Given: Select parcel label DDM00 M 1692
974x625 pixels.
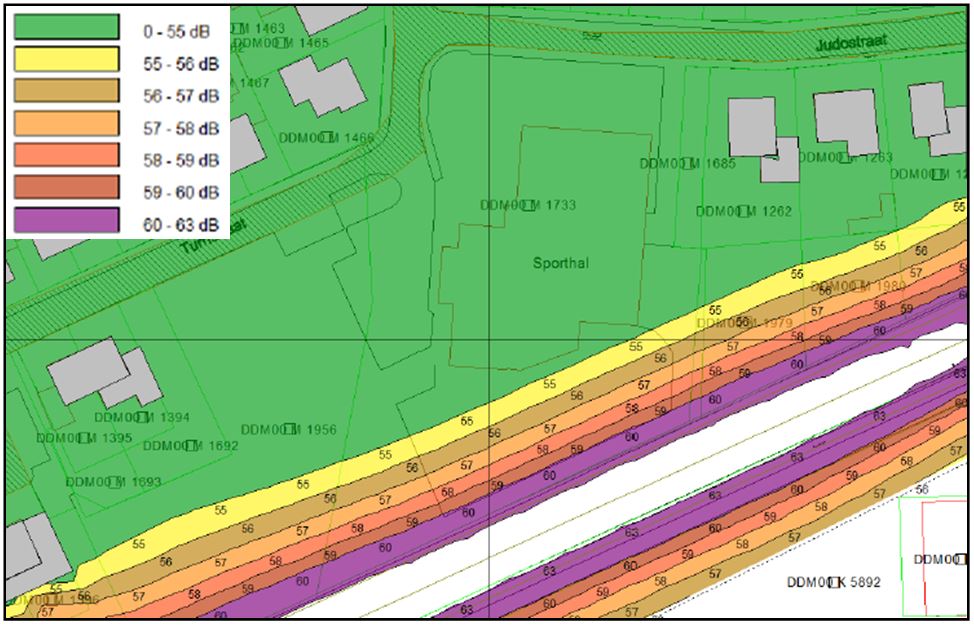Looking at the screenshot, I should coord(190,446).
